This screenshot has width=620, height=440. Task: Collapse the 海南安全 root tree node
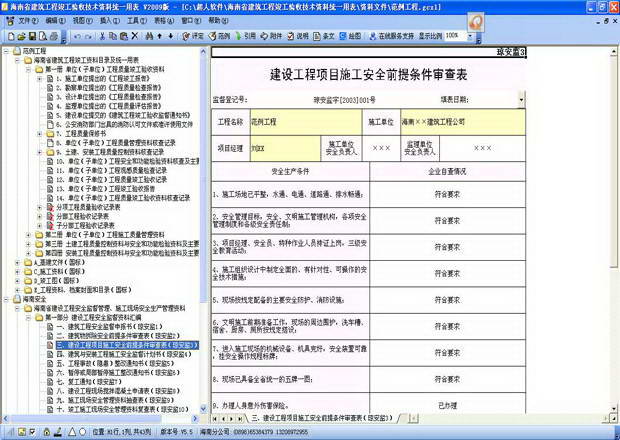[x=7, y=299]
